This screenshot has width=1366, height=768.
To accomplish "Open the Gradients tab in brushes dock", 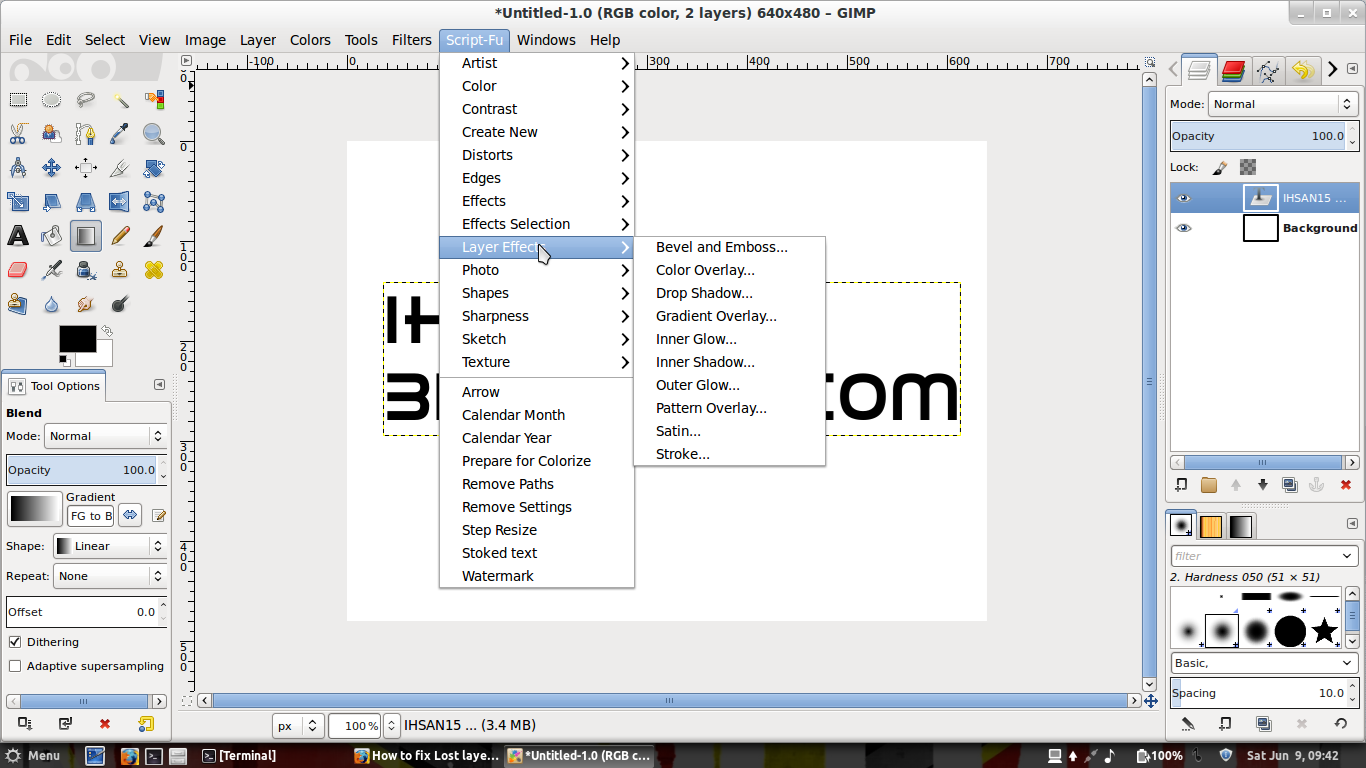I will (x=1241, y=526).
